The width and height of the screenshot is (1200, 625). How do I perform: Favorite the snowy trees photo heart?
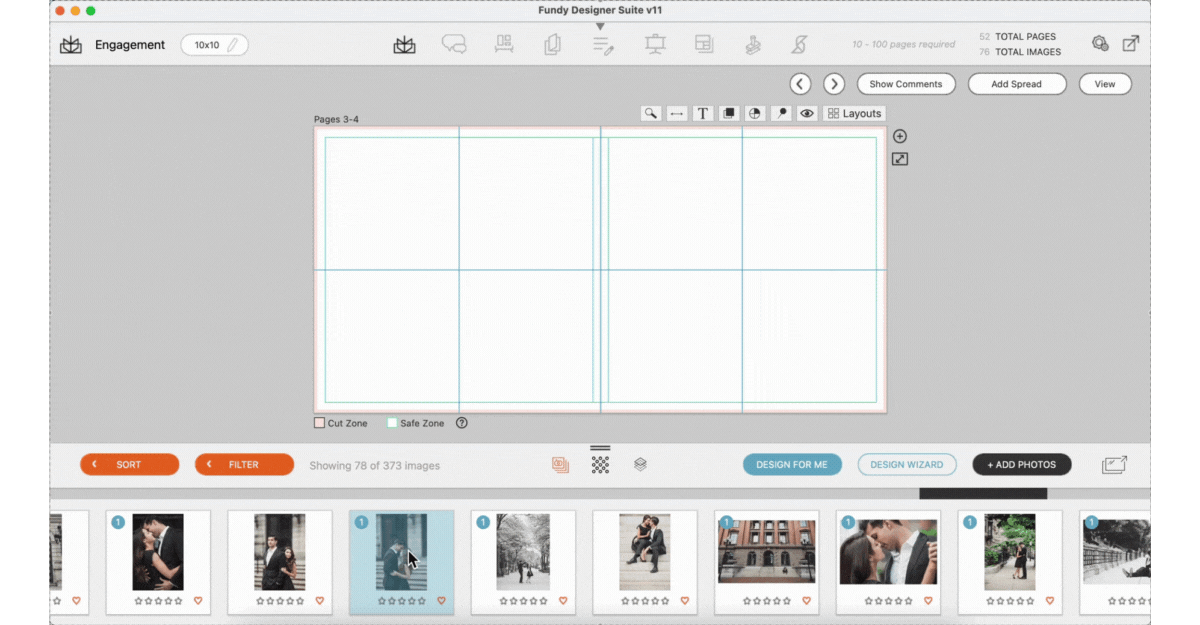(x=563, y=601)
